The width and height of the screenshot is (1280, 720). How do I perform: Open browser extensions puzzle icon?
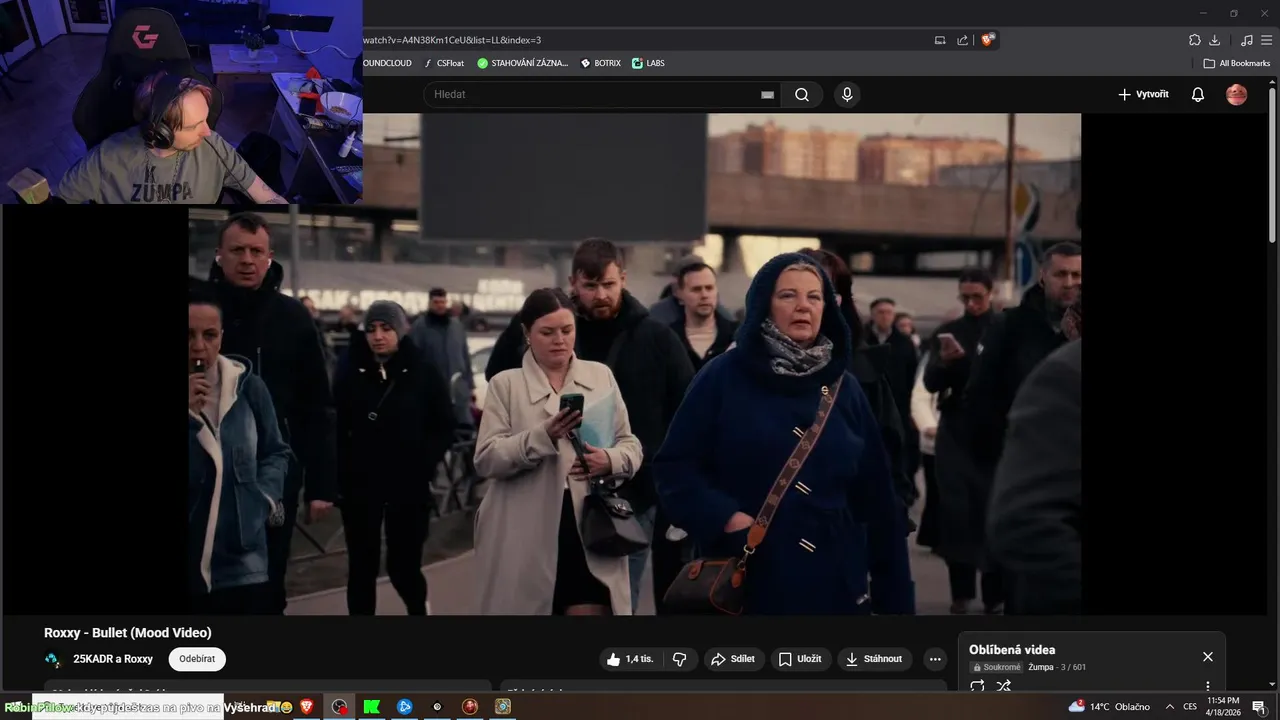coord(1194,40)
